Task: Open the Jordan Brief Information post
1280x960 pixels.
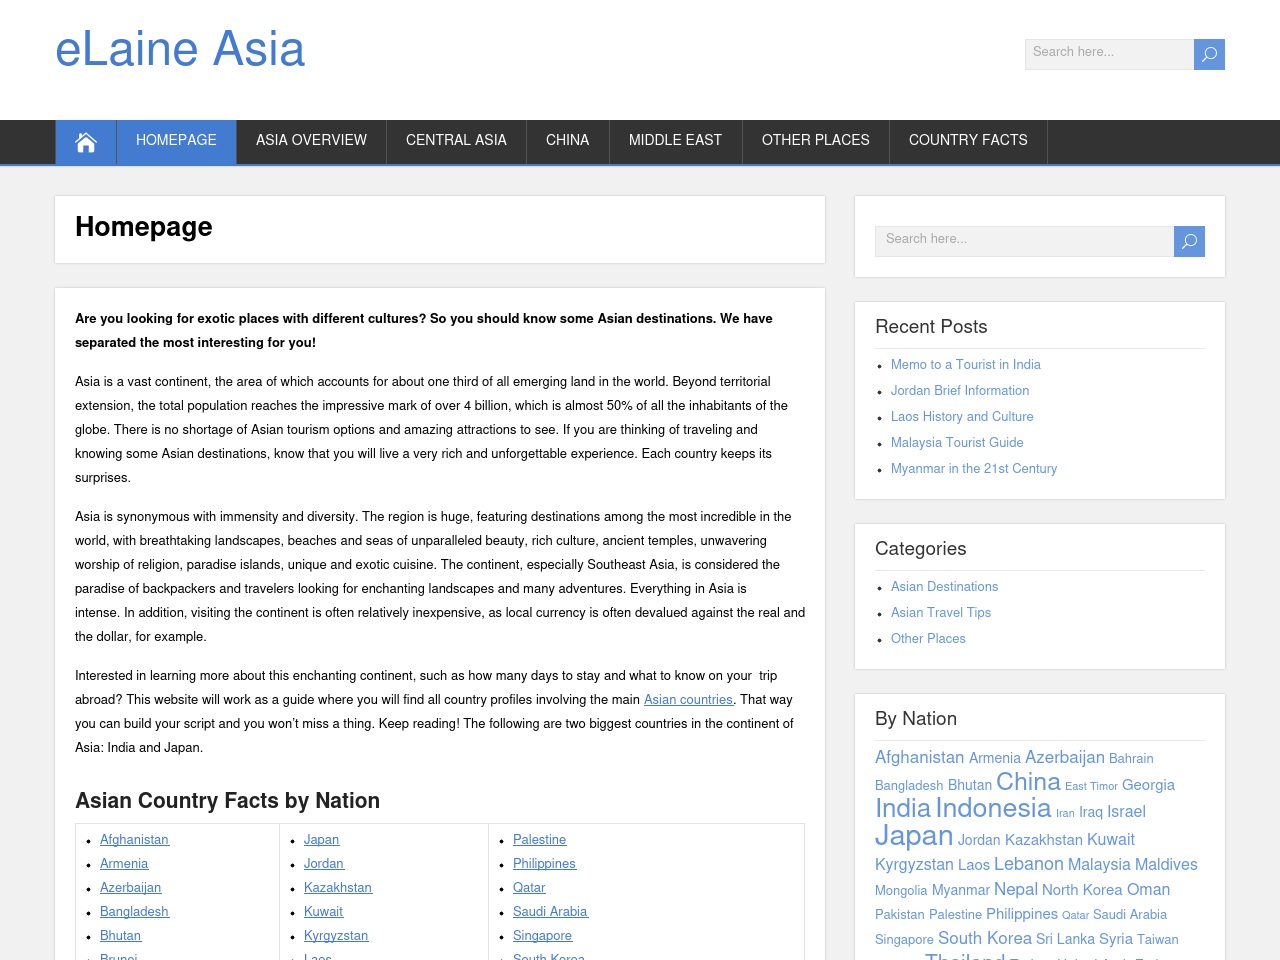Action: click(959, 391)
